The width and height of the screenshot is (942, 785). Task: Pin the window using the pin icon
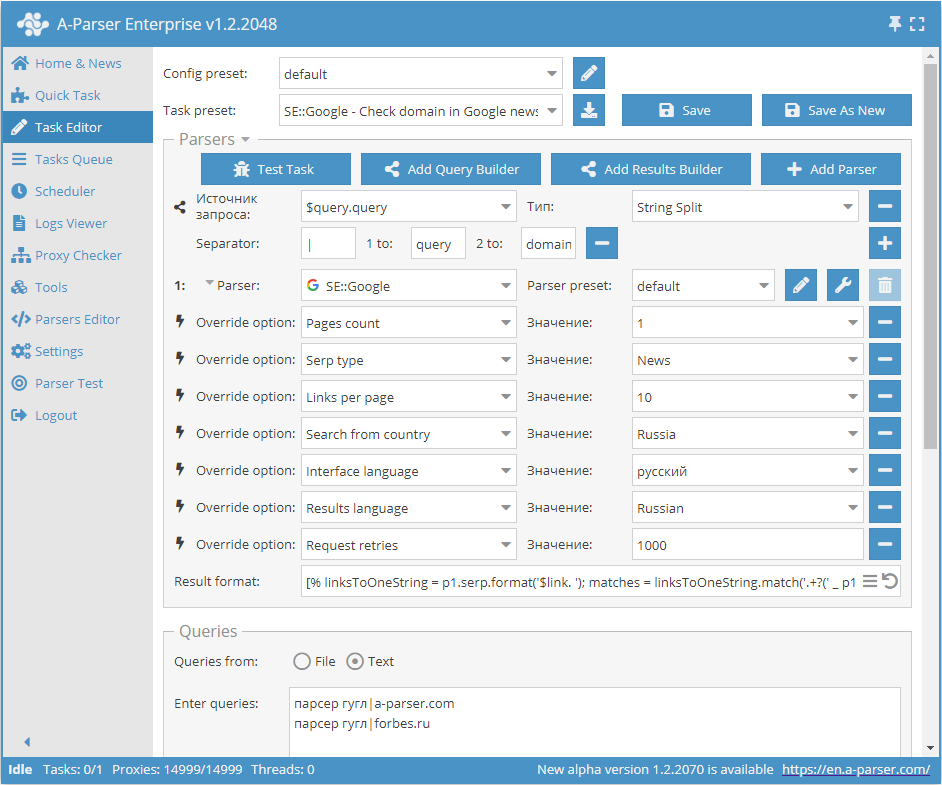click(x=895, y=24)
